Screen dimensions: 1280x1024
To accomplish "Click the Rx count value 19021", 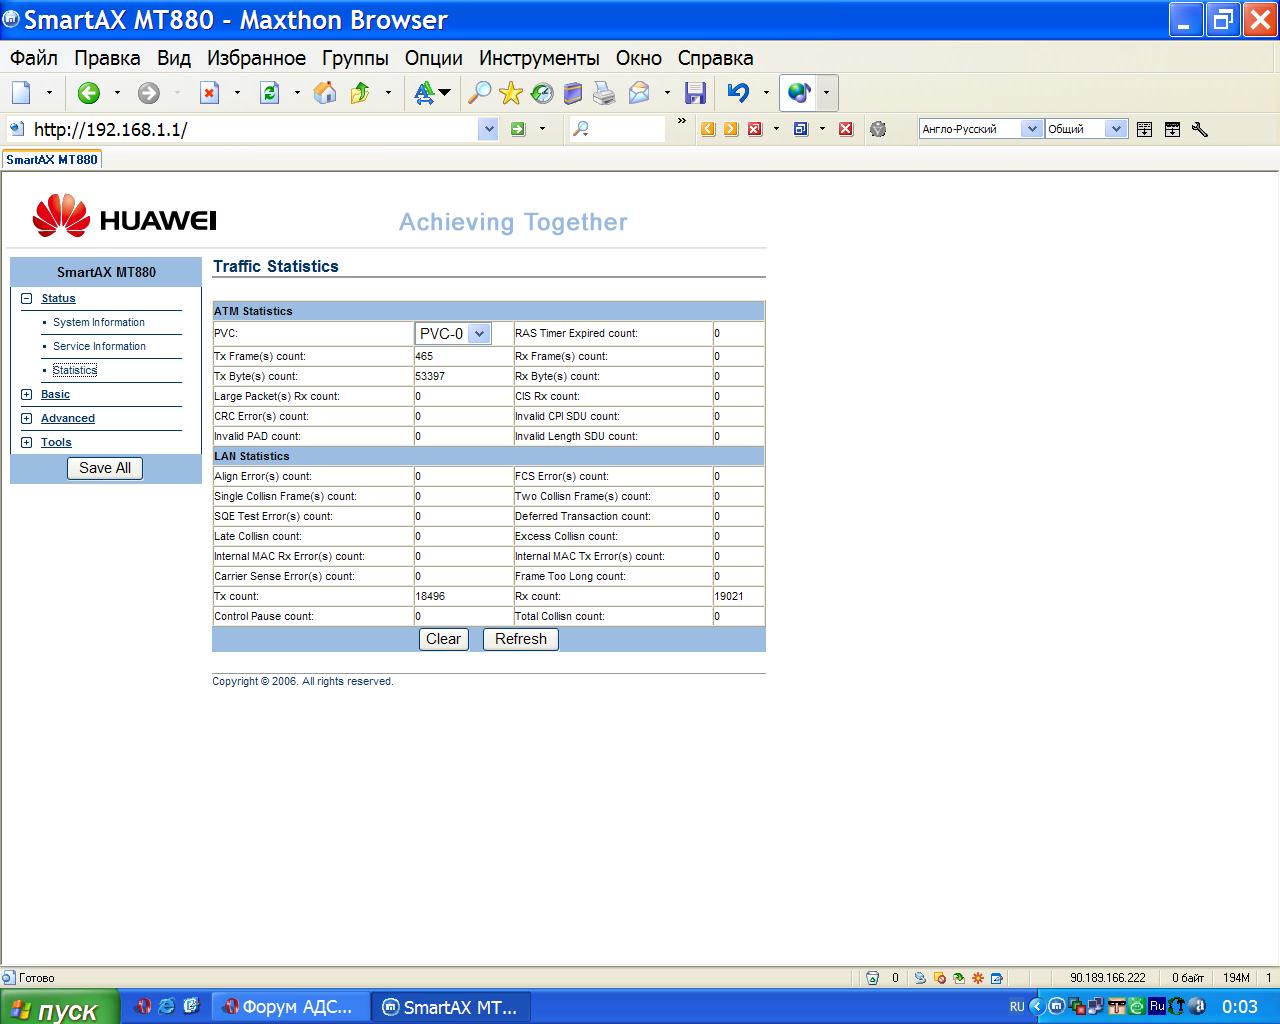I will pos(729,596).
